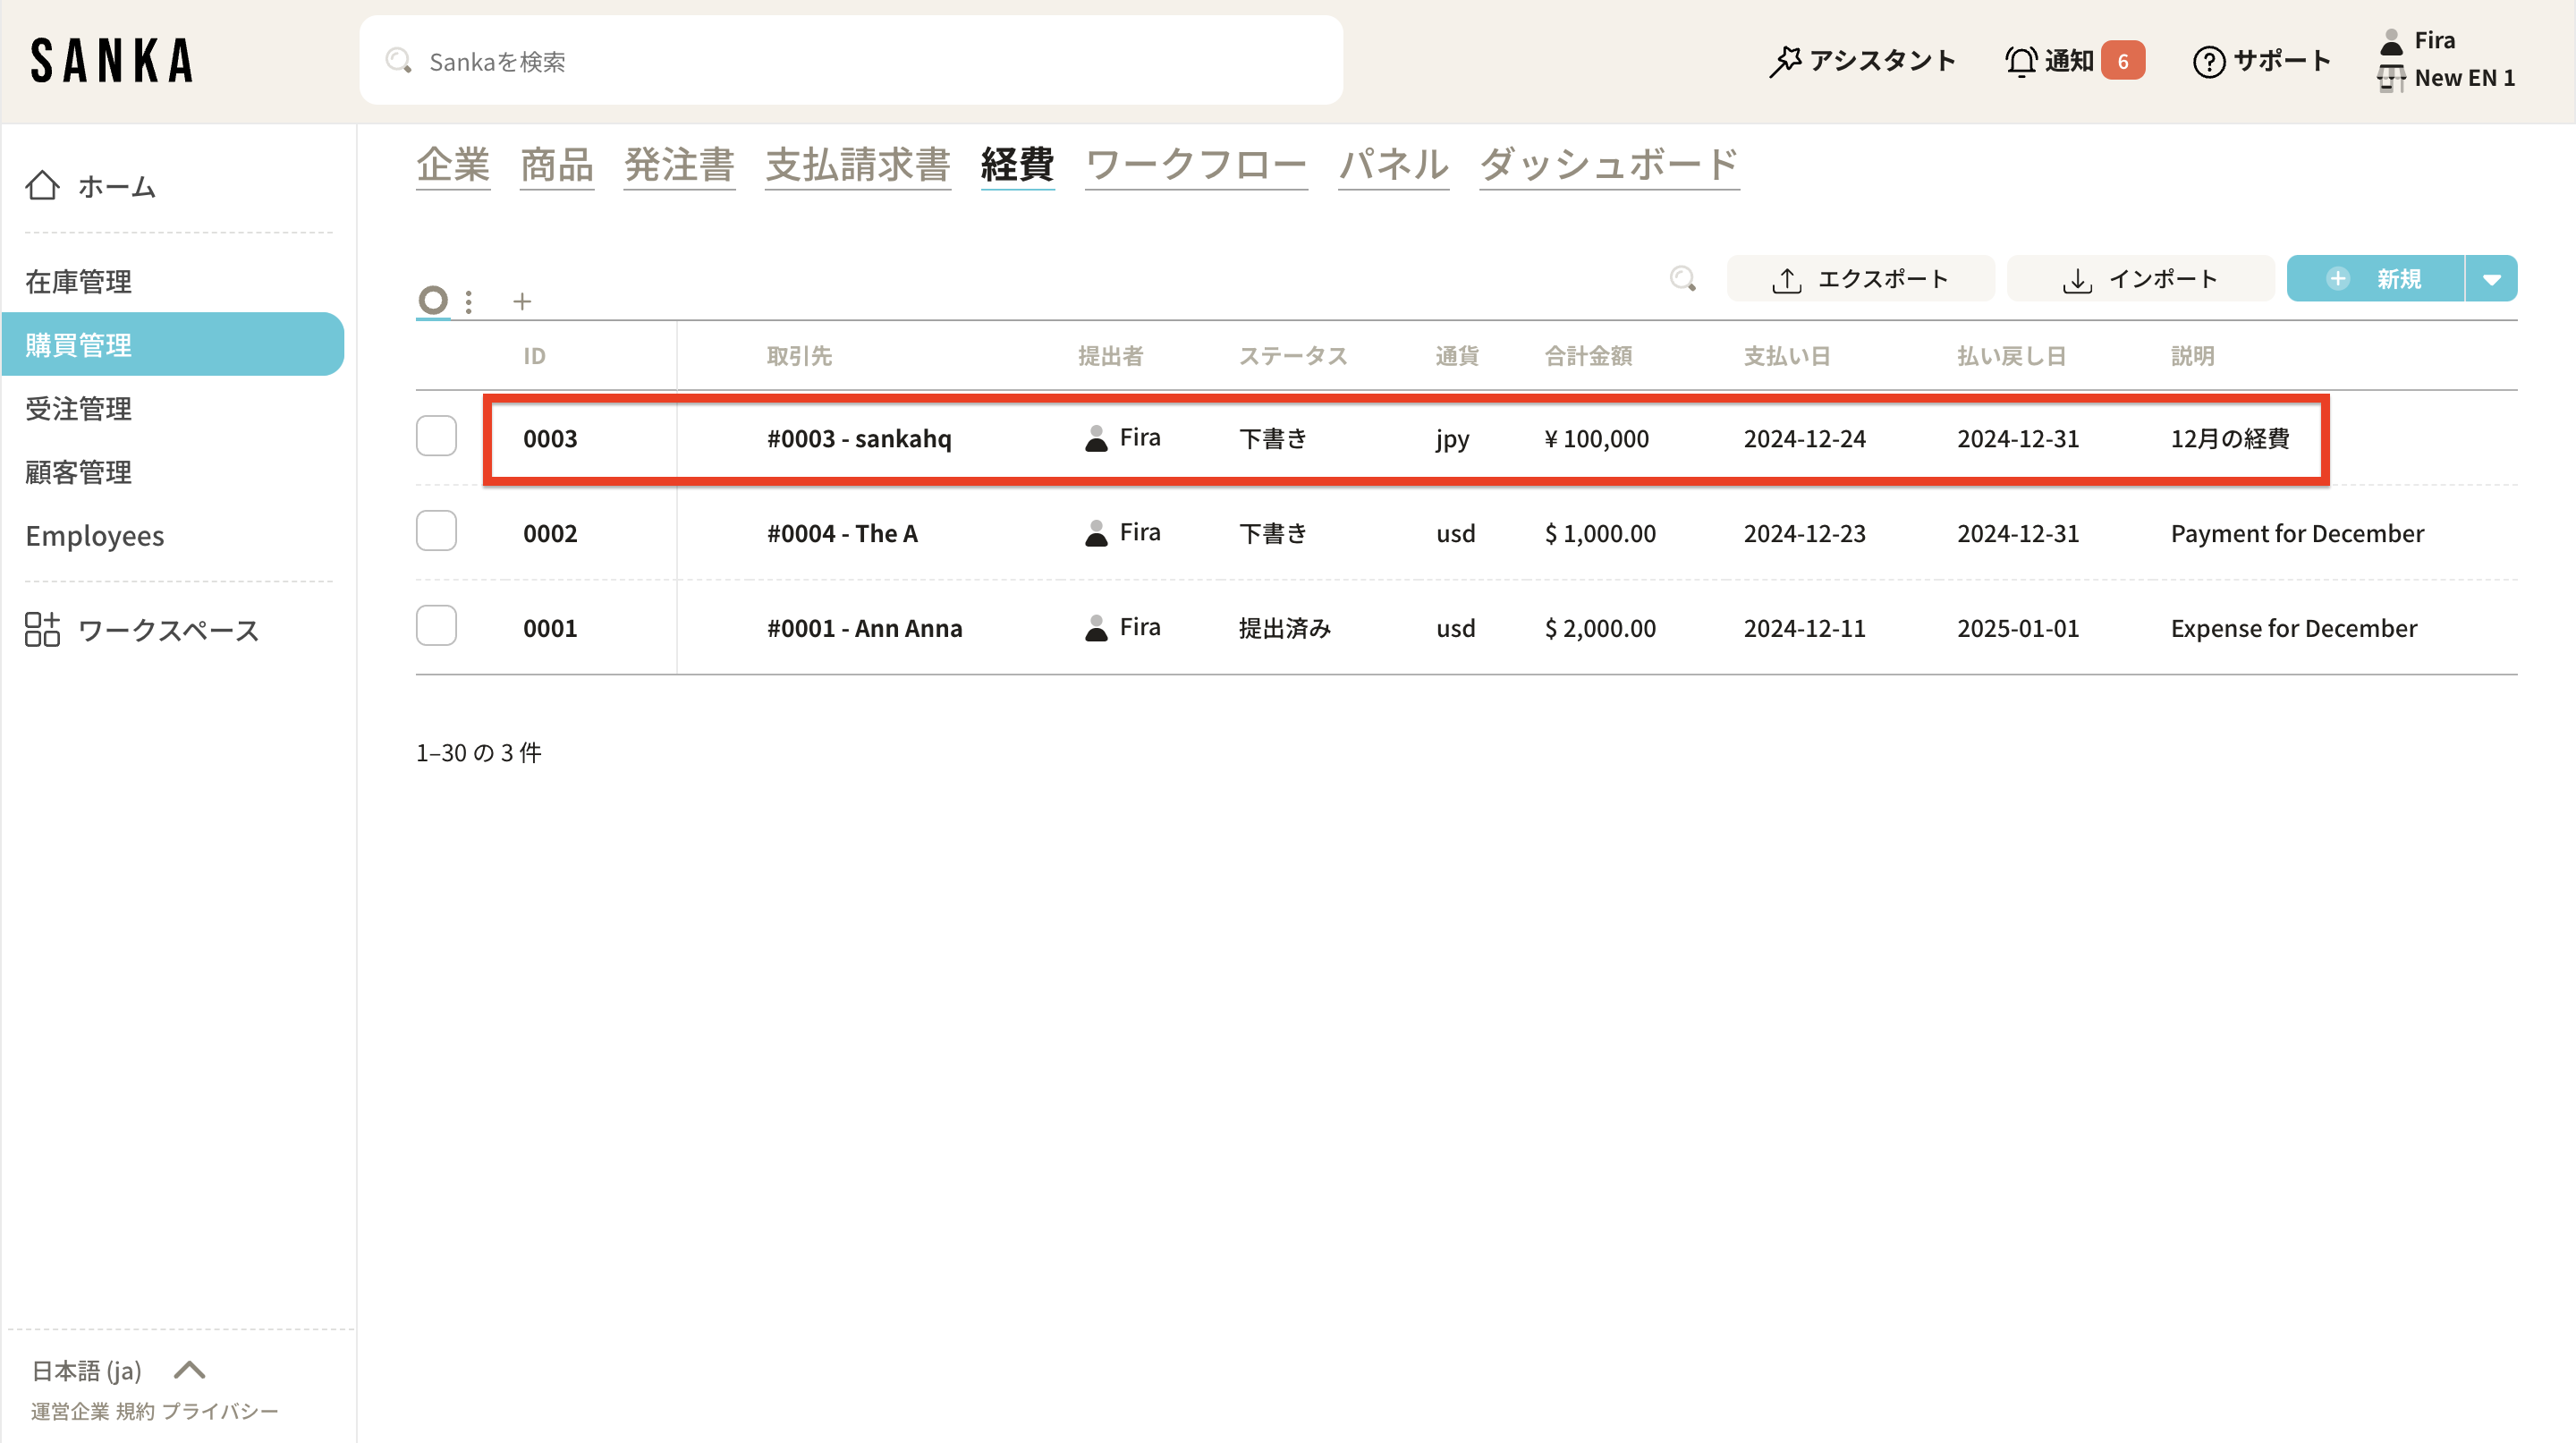The height and width of the screenshot is (1443, 2576).
Task: Switch to the 支払請求書 tab
Action: [x=857, y=165]
